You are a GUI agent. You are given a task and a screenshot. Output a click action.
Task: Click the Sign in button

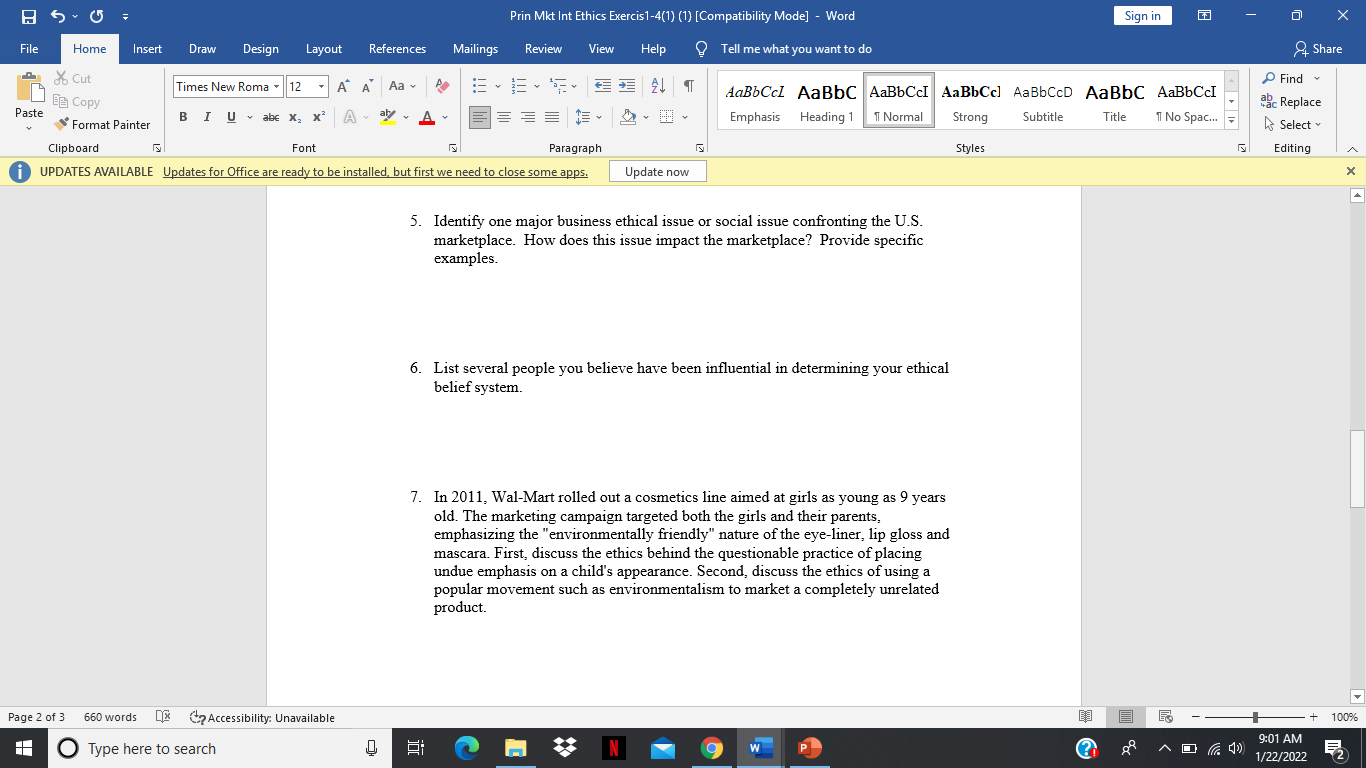[x=1142, y=16]
